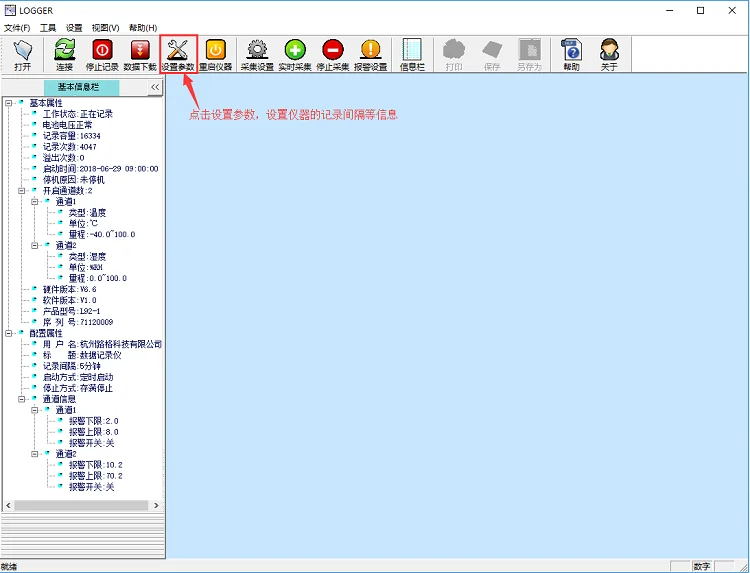Open the 工具 menu
The height and width of the screenshot is (573, 750).
48,28
